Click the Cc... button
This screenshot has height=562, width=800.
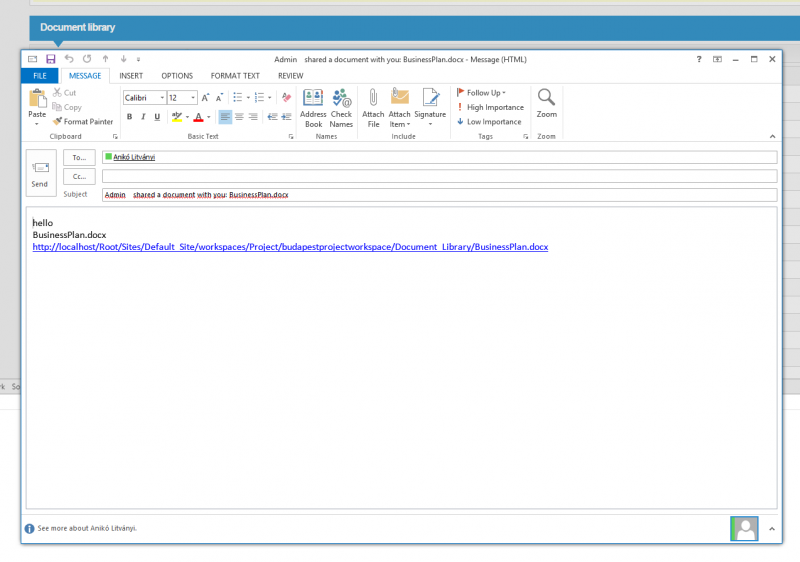tap(79, 176)
